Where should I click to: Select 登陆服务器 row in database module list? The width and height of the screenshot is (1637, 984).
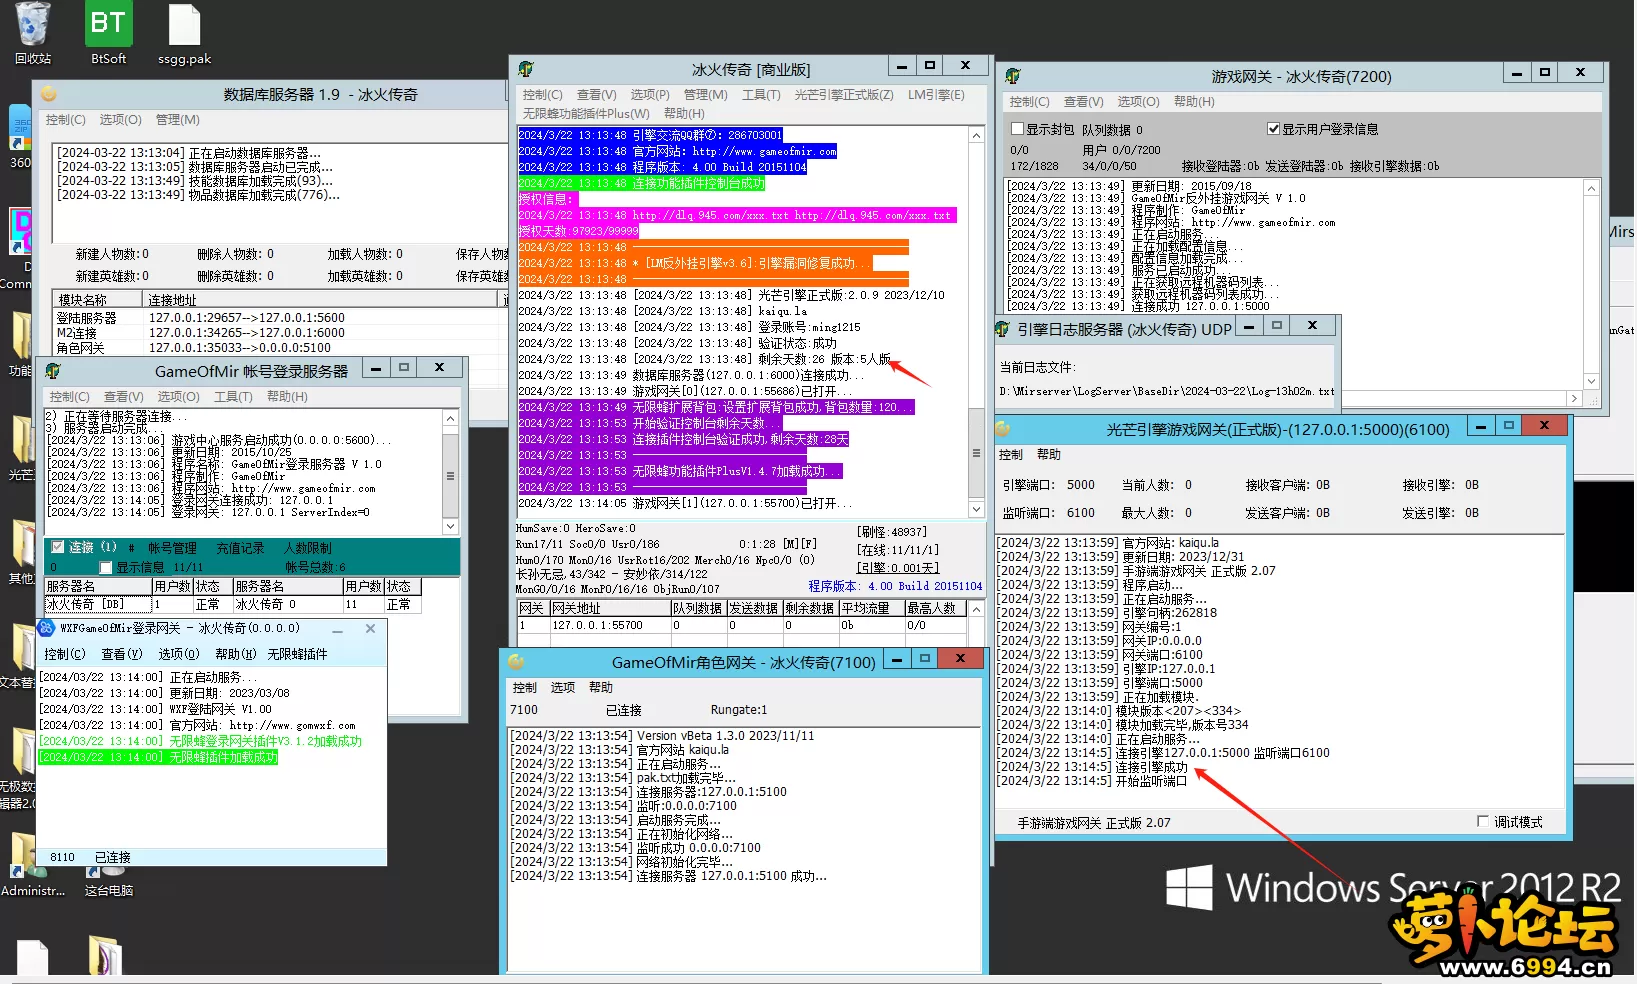280,318
